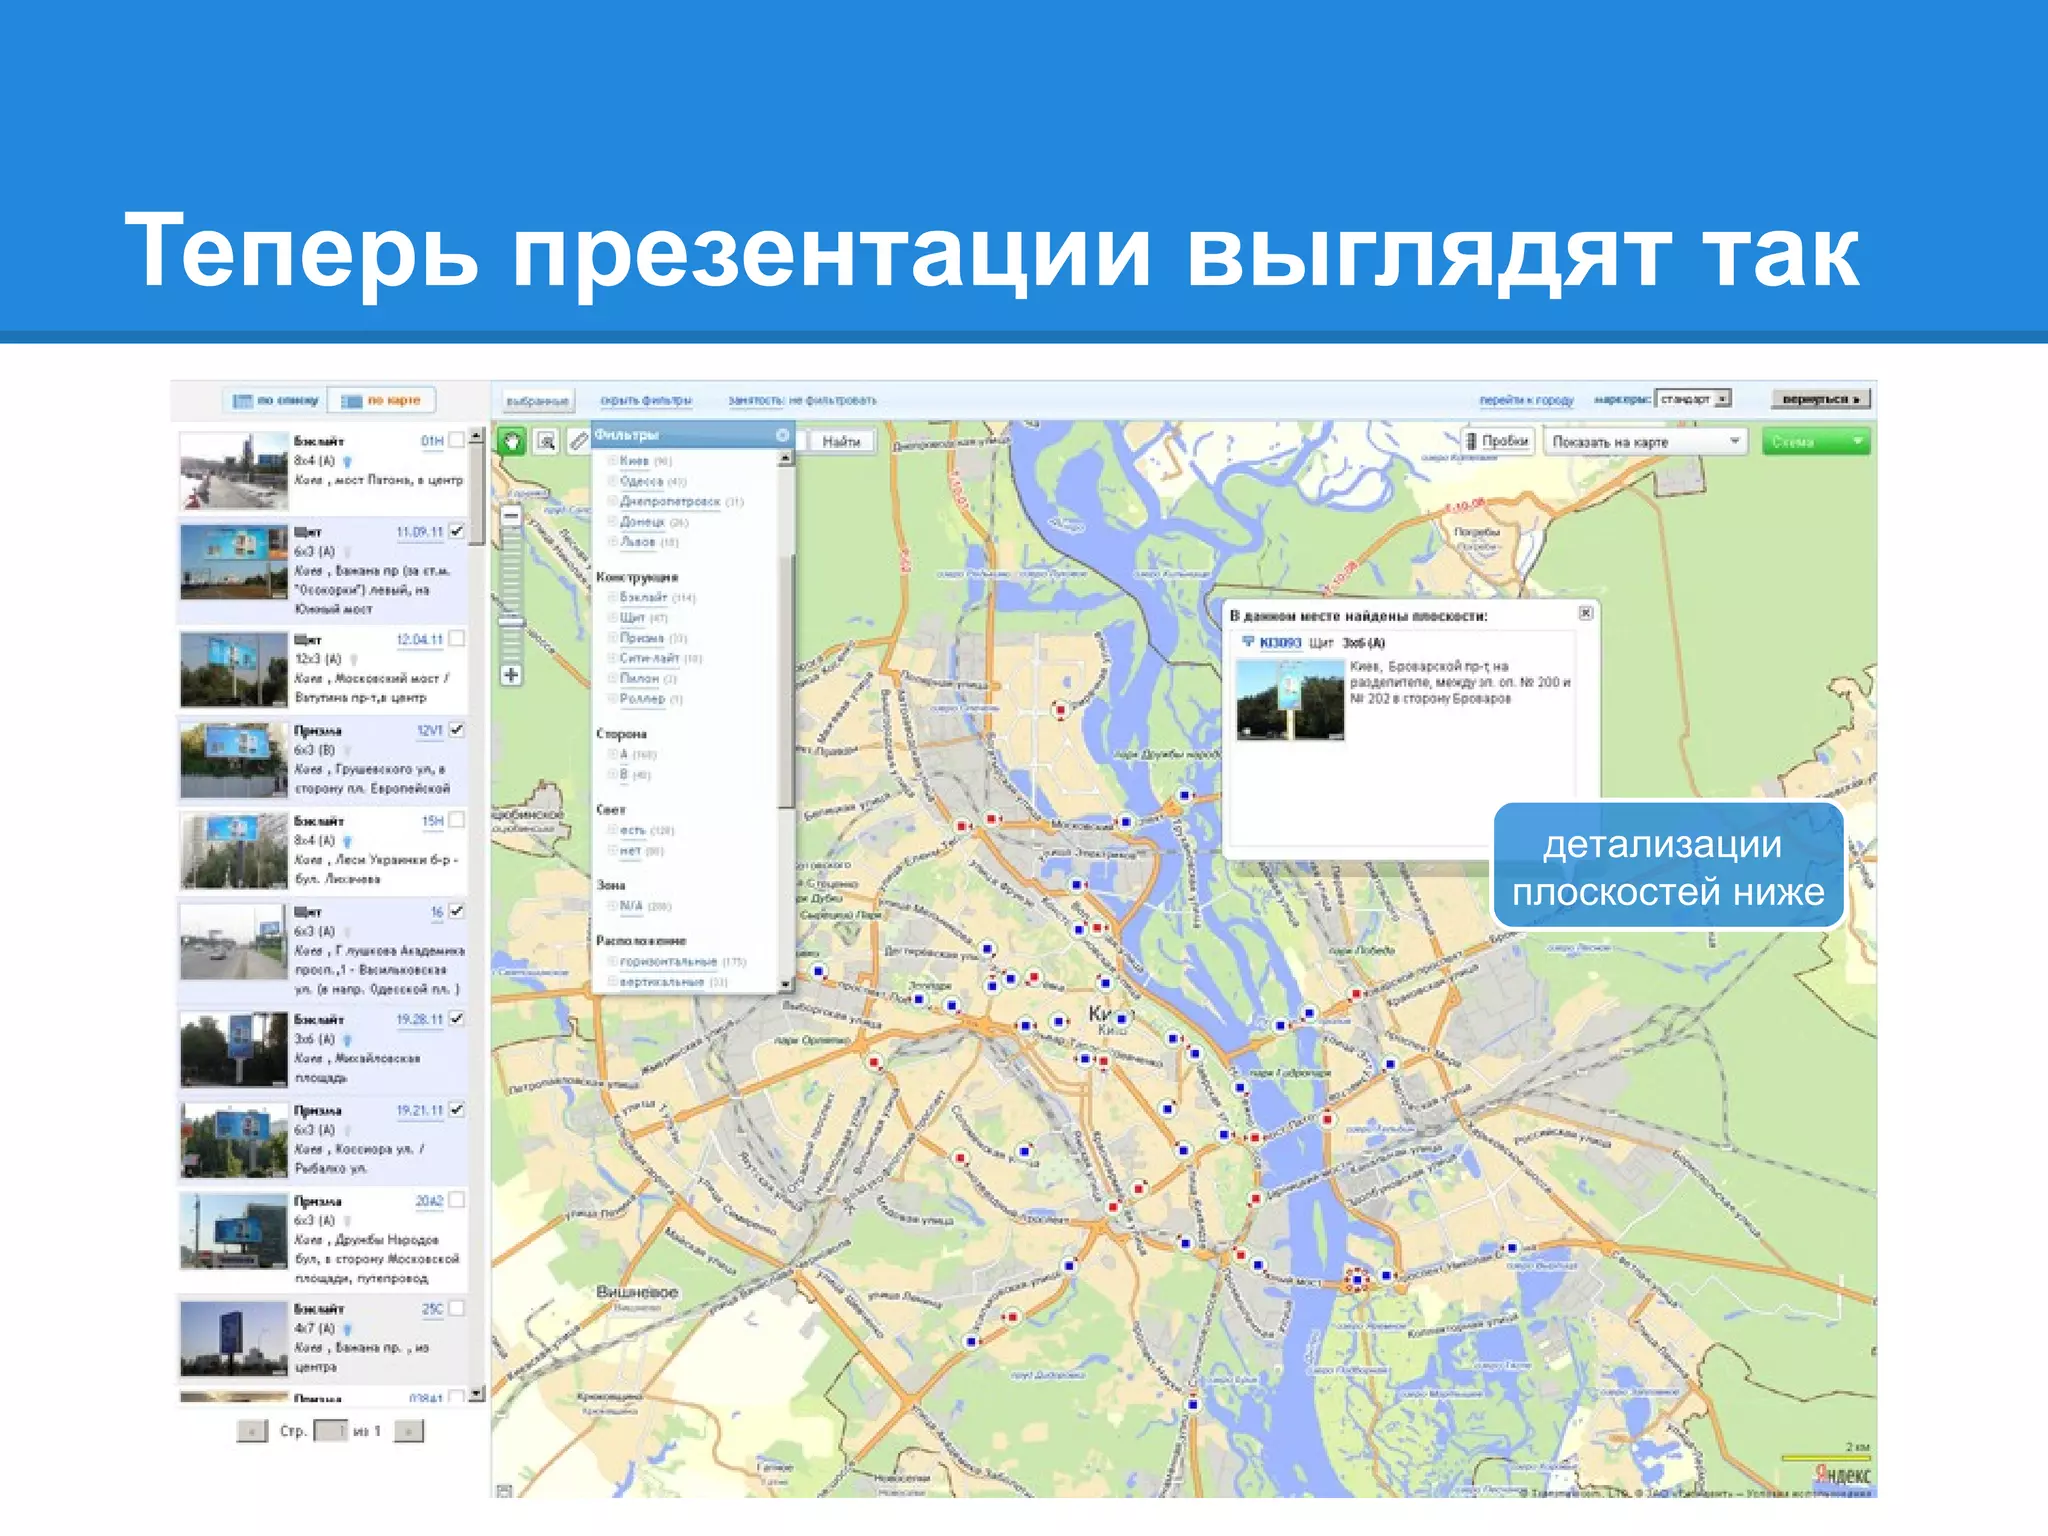
Task: Click the map zoom slider handle
Action: pos(511,622)
